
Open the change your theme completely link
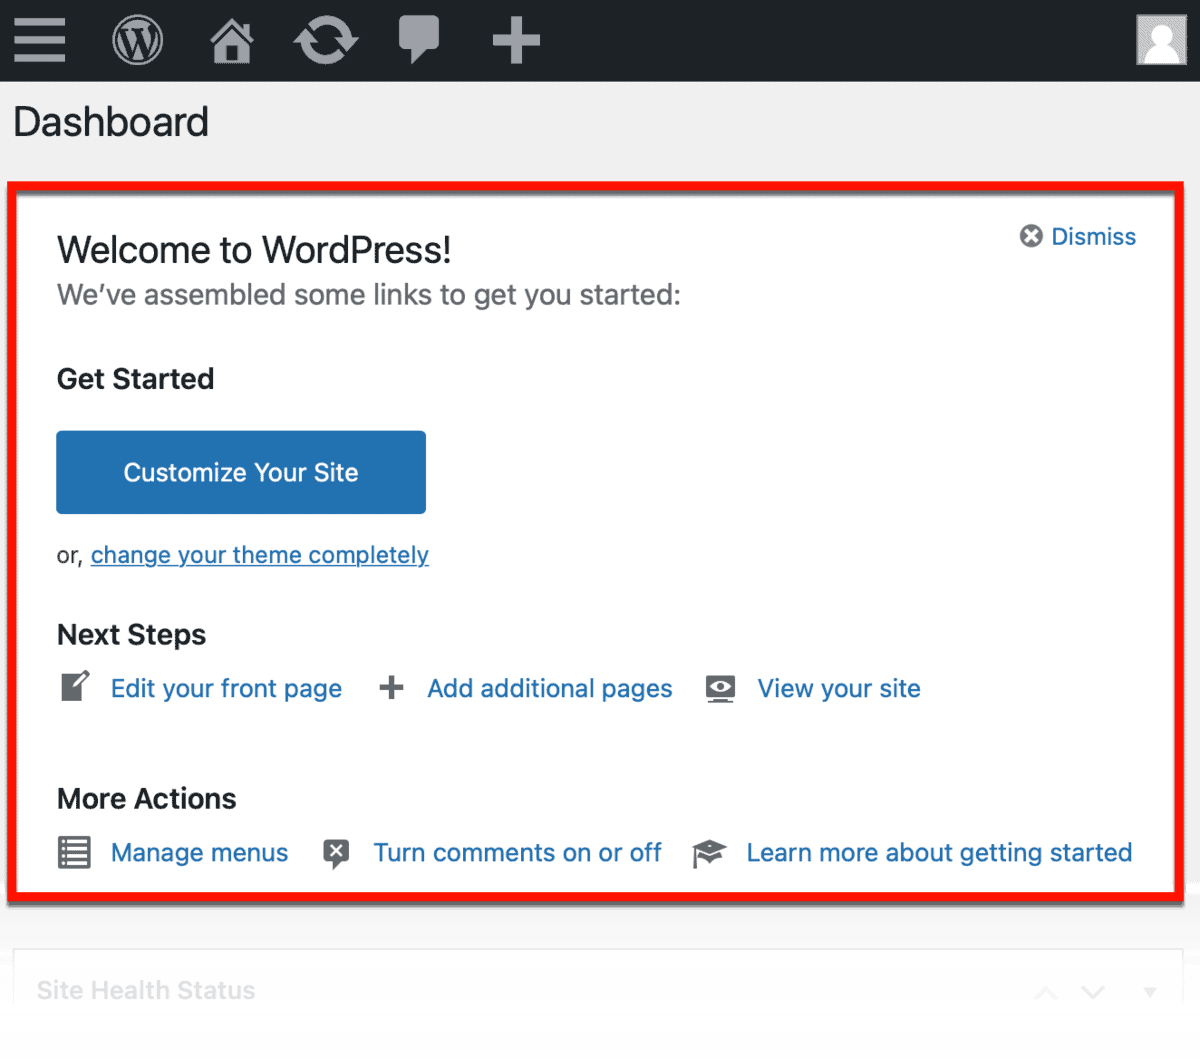pos(259,555)
